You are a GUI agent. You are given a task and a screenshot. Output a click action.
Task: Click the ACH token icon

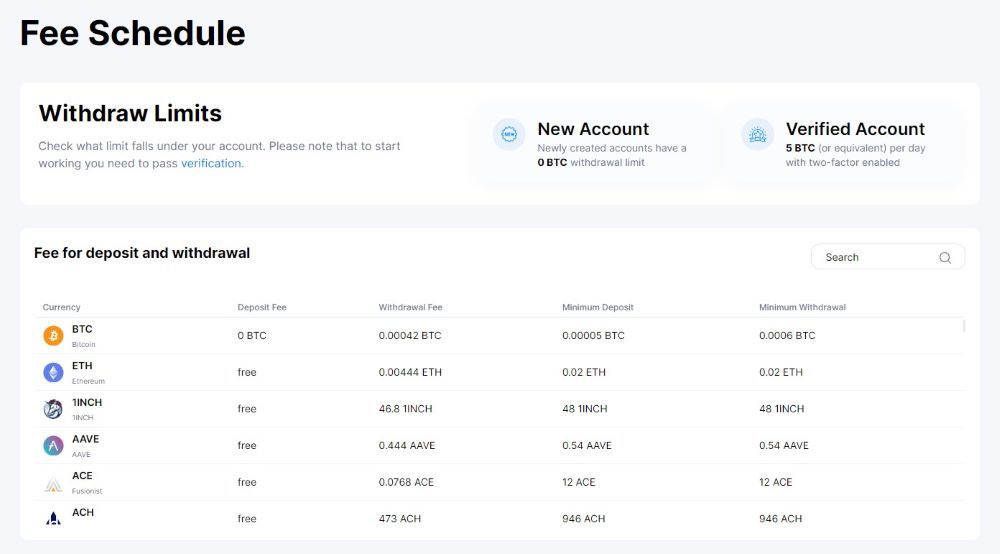[53, 518]
